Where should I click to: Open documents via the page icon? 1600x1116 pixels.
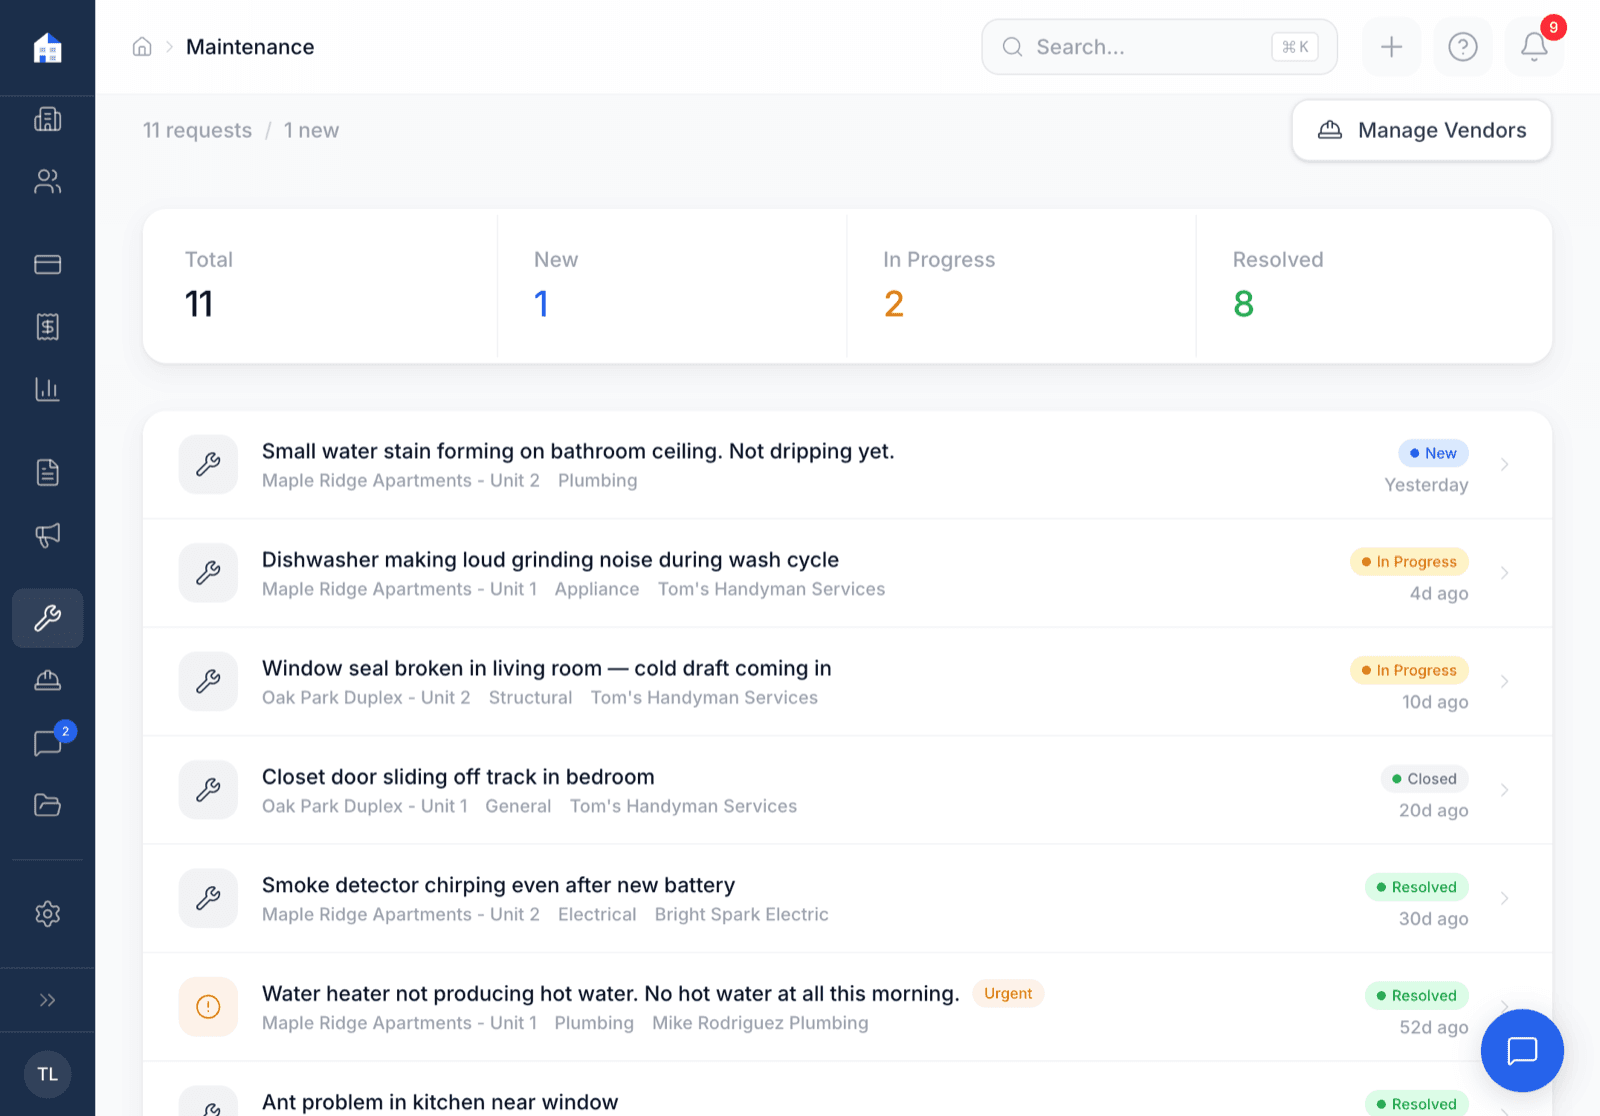pyautogui.click(x=47, y=472)
